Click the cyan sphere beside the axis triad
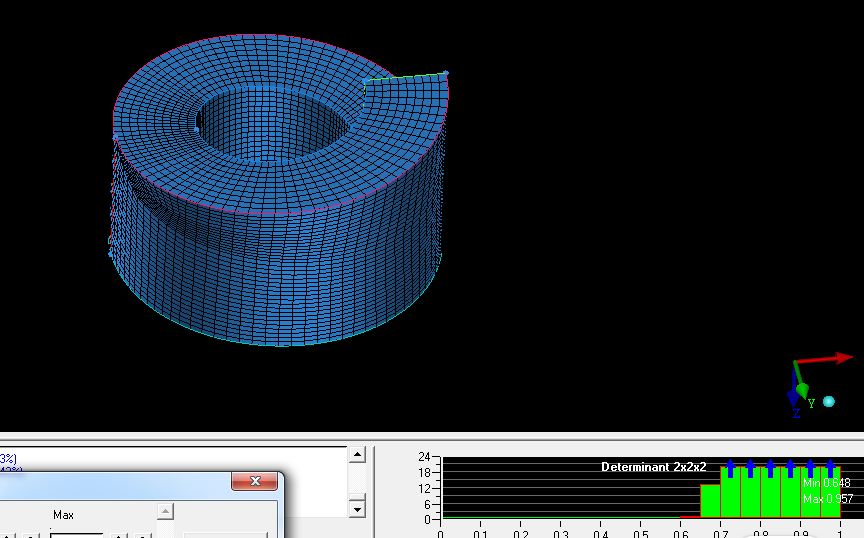864x538 pixels. [x=828, y=402]
